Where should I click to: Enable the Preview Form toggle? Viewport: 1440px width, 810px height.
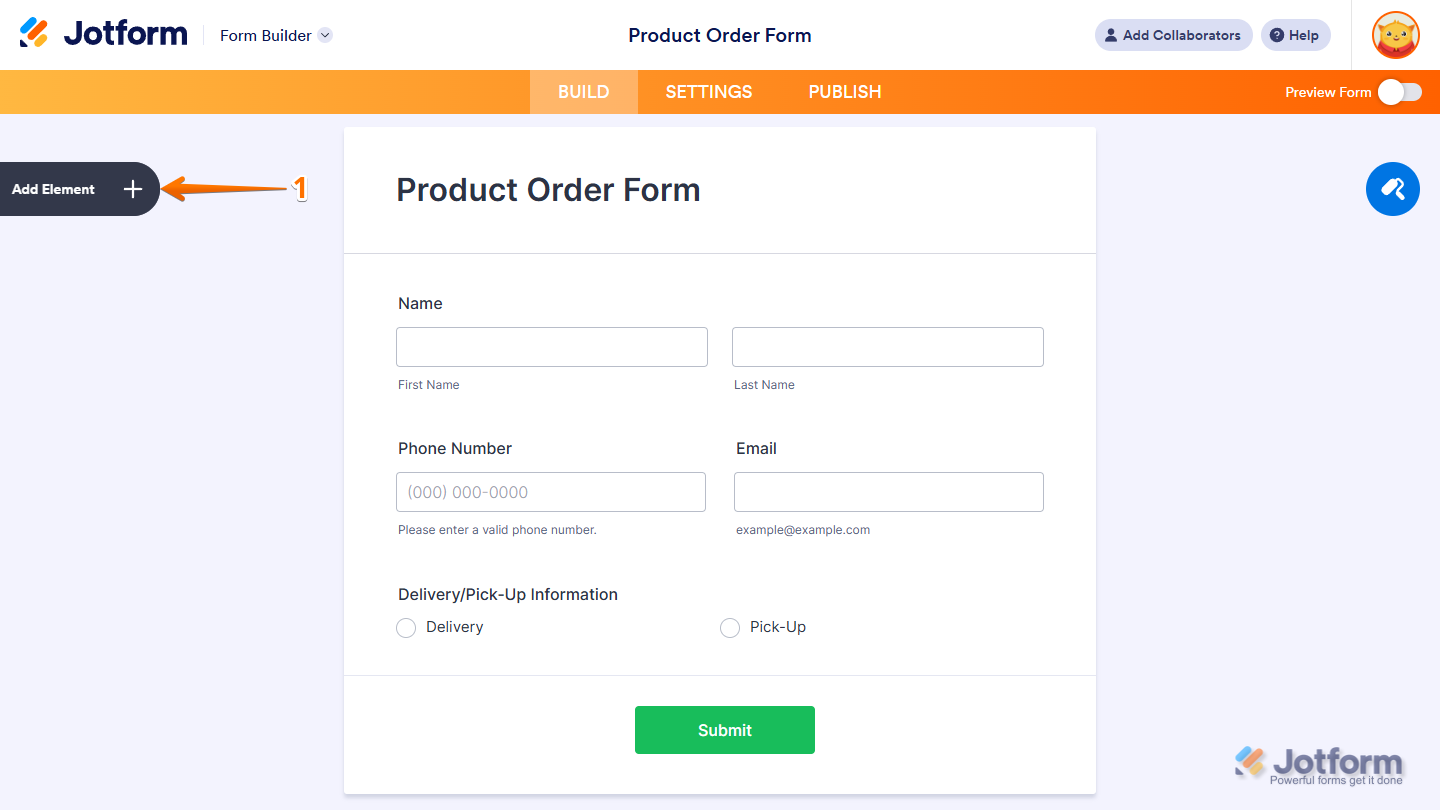click(1399, 91)
